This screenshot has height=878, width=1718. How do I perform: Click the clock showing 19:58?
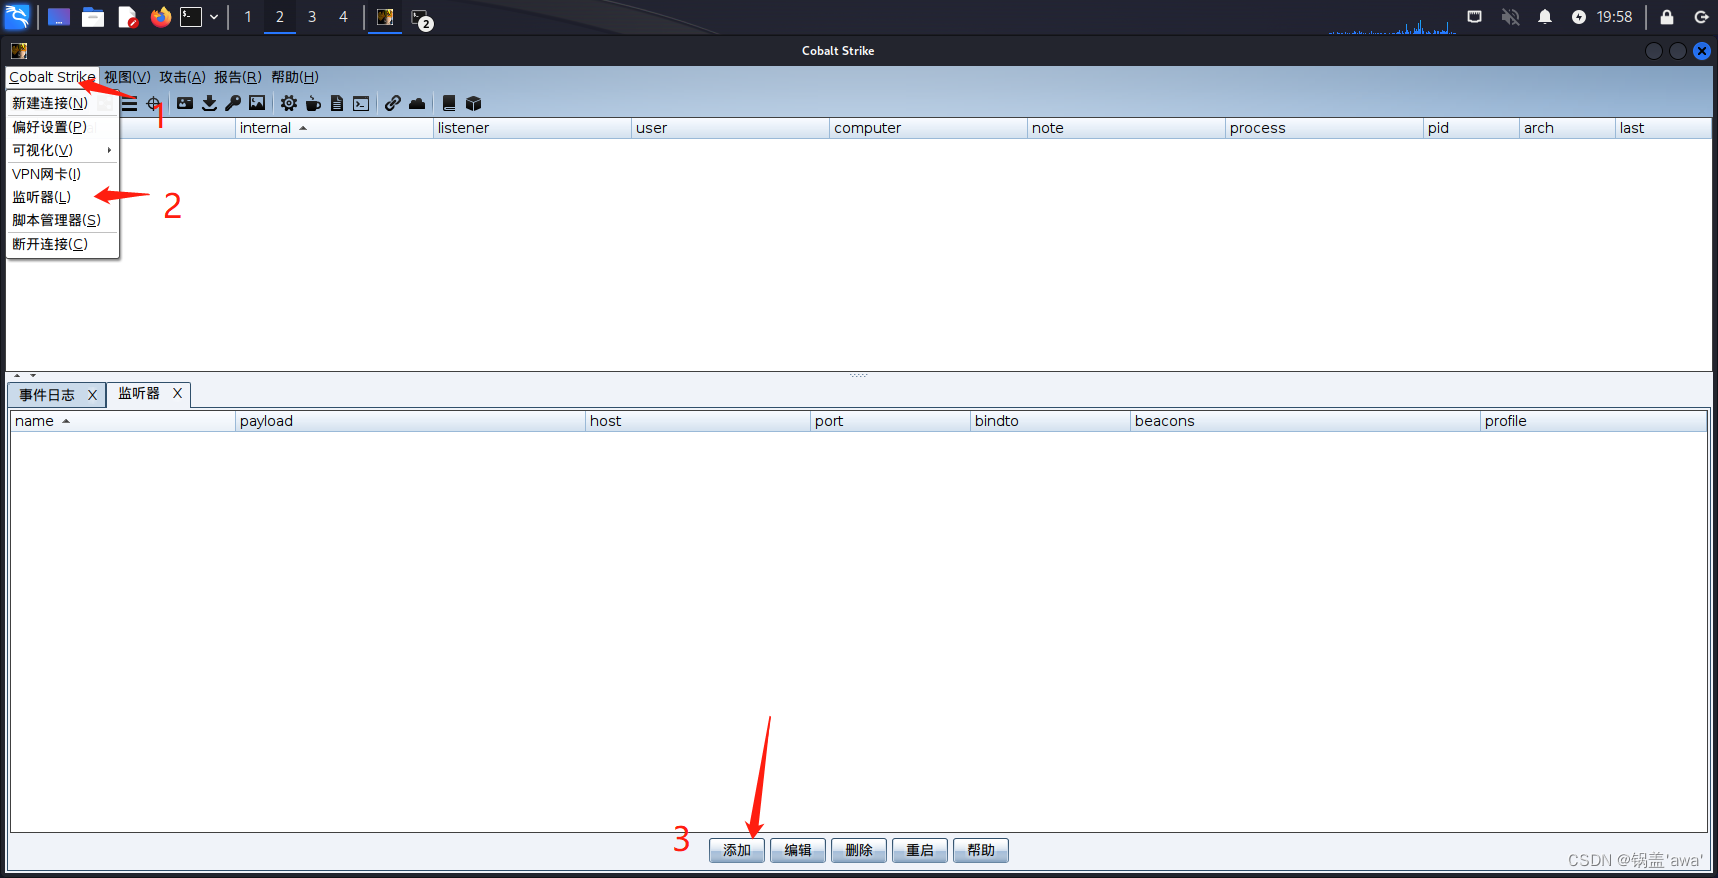tap(1614, 17)
